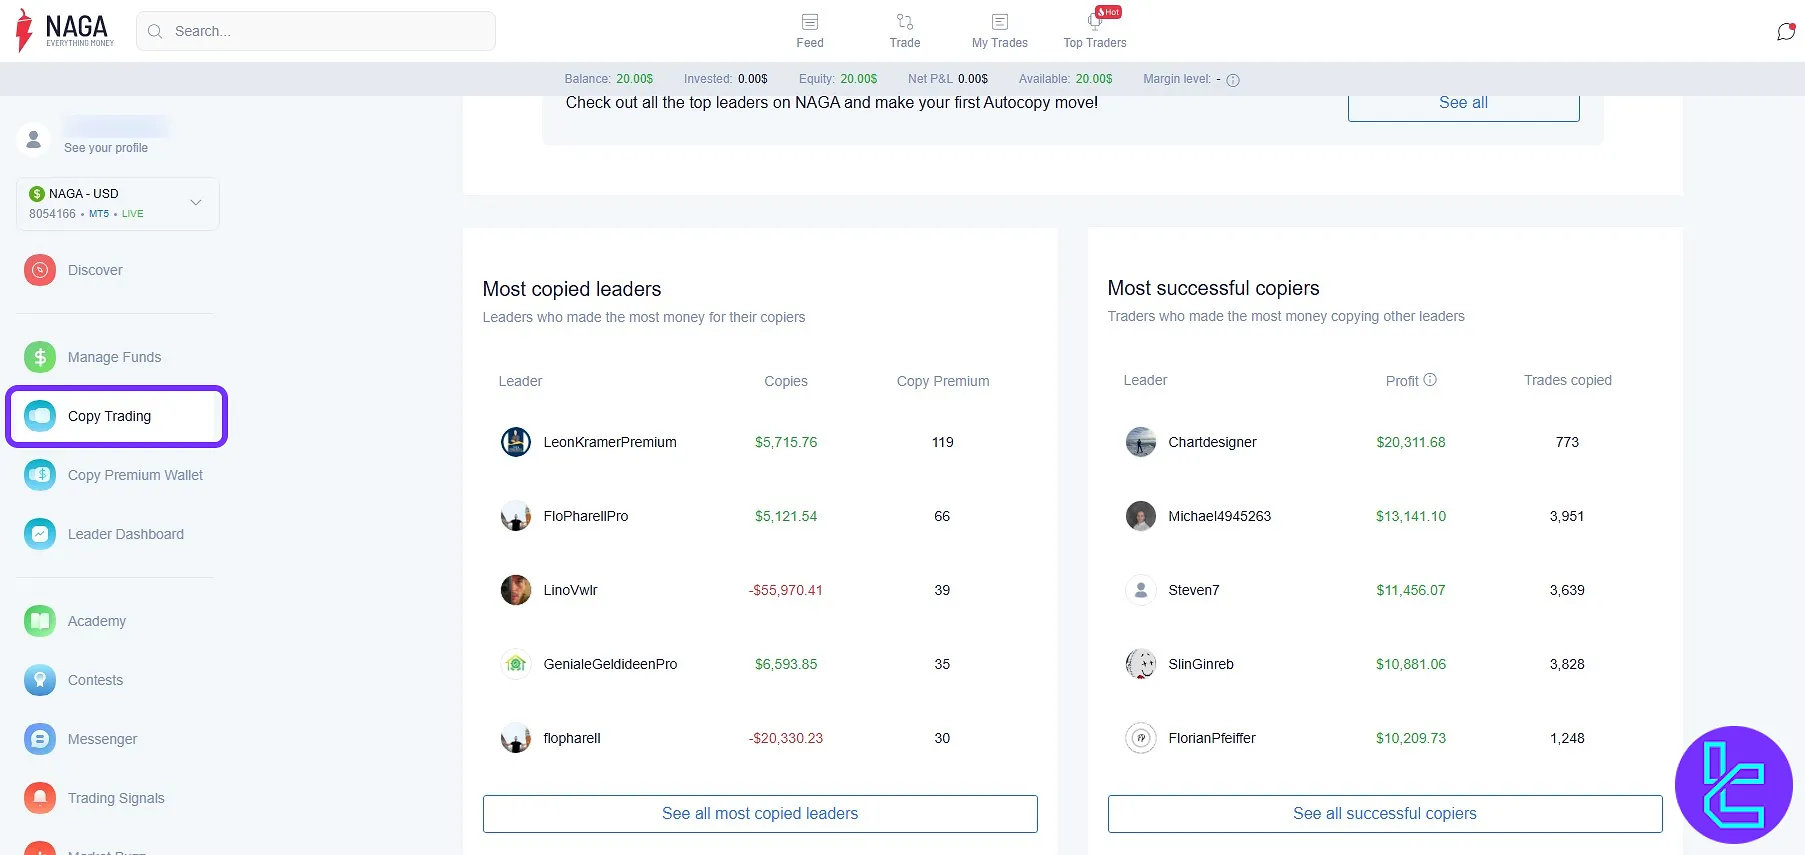Viewport: 1805px width, 855px height.
Task: Click the Copies column header
Action: click(x=786, y=381)
